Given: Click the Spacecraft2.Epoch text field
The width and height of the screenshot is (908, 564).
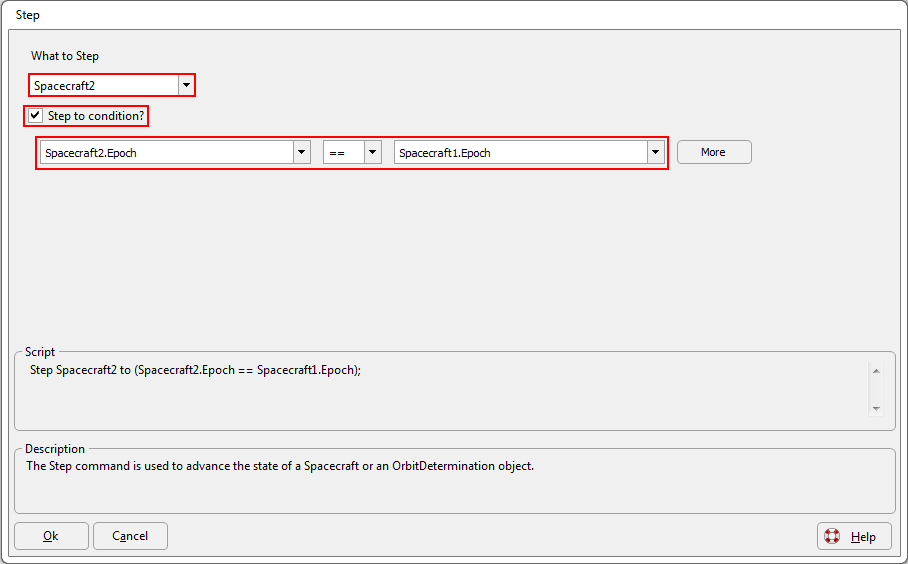Looking at the screenshot, I should click(167, 152).
